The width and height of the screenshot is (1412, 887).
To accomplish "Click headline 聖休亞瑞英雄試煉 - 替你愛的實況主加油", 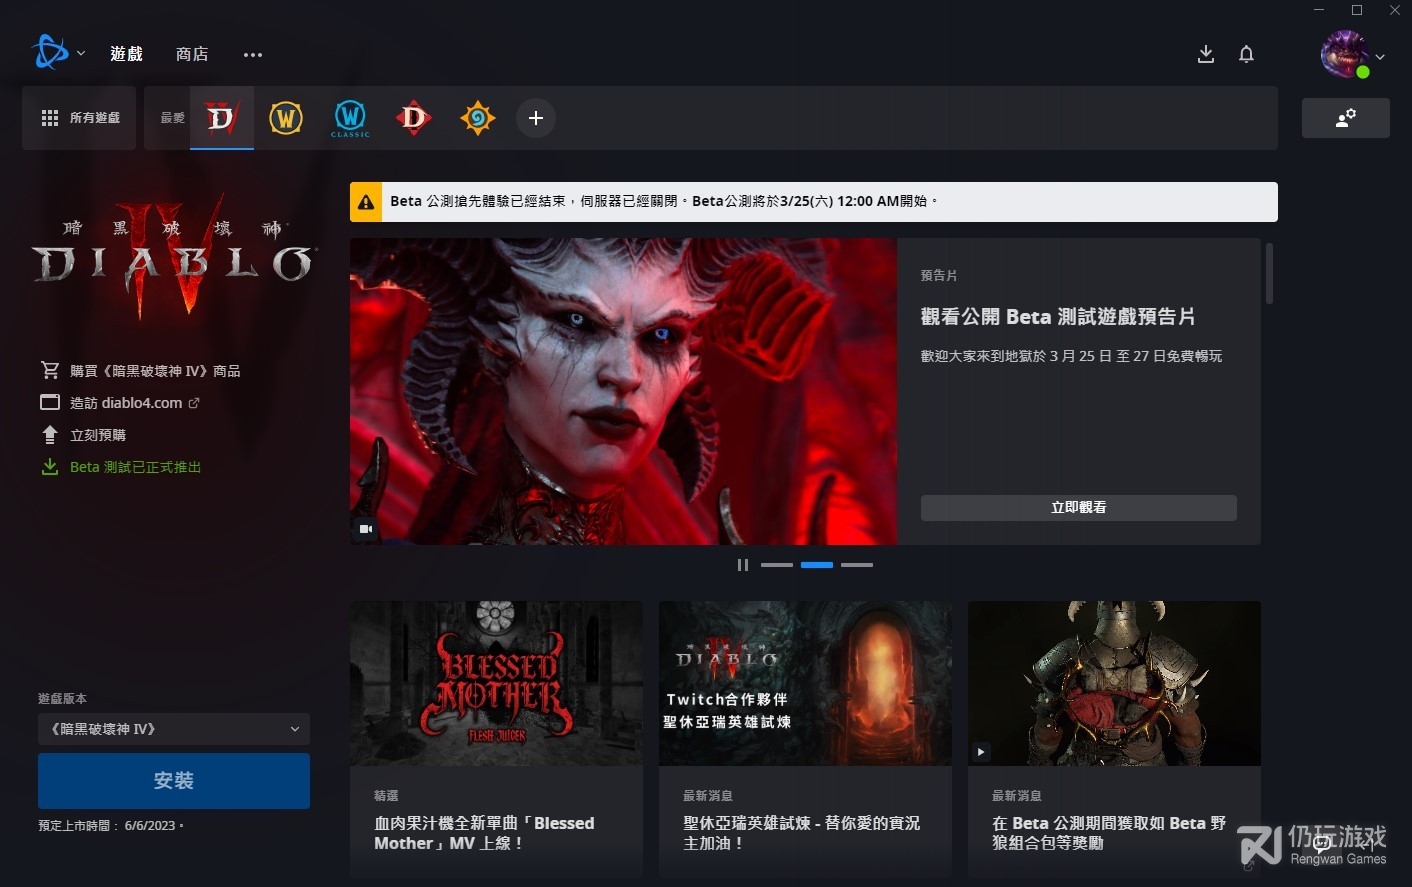I will pos(801,833).
